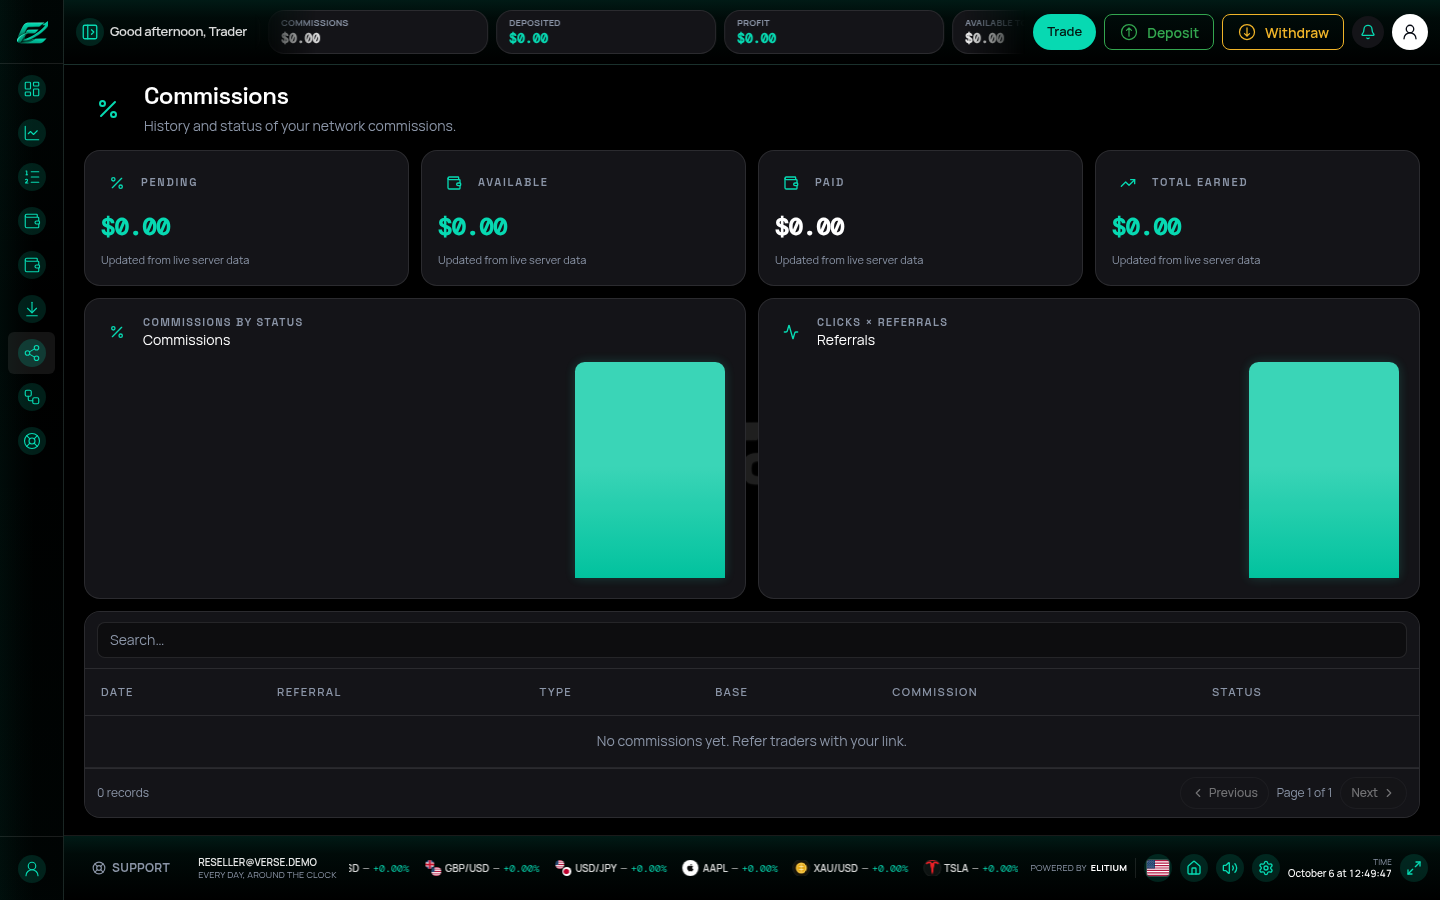Toggle fullscreen with the expand arrows icon
Screen dimensions: 1440x900
1414,868
